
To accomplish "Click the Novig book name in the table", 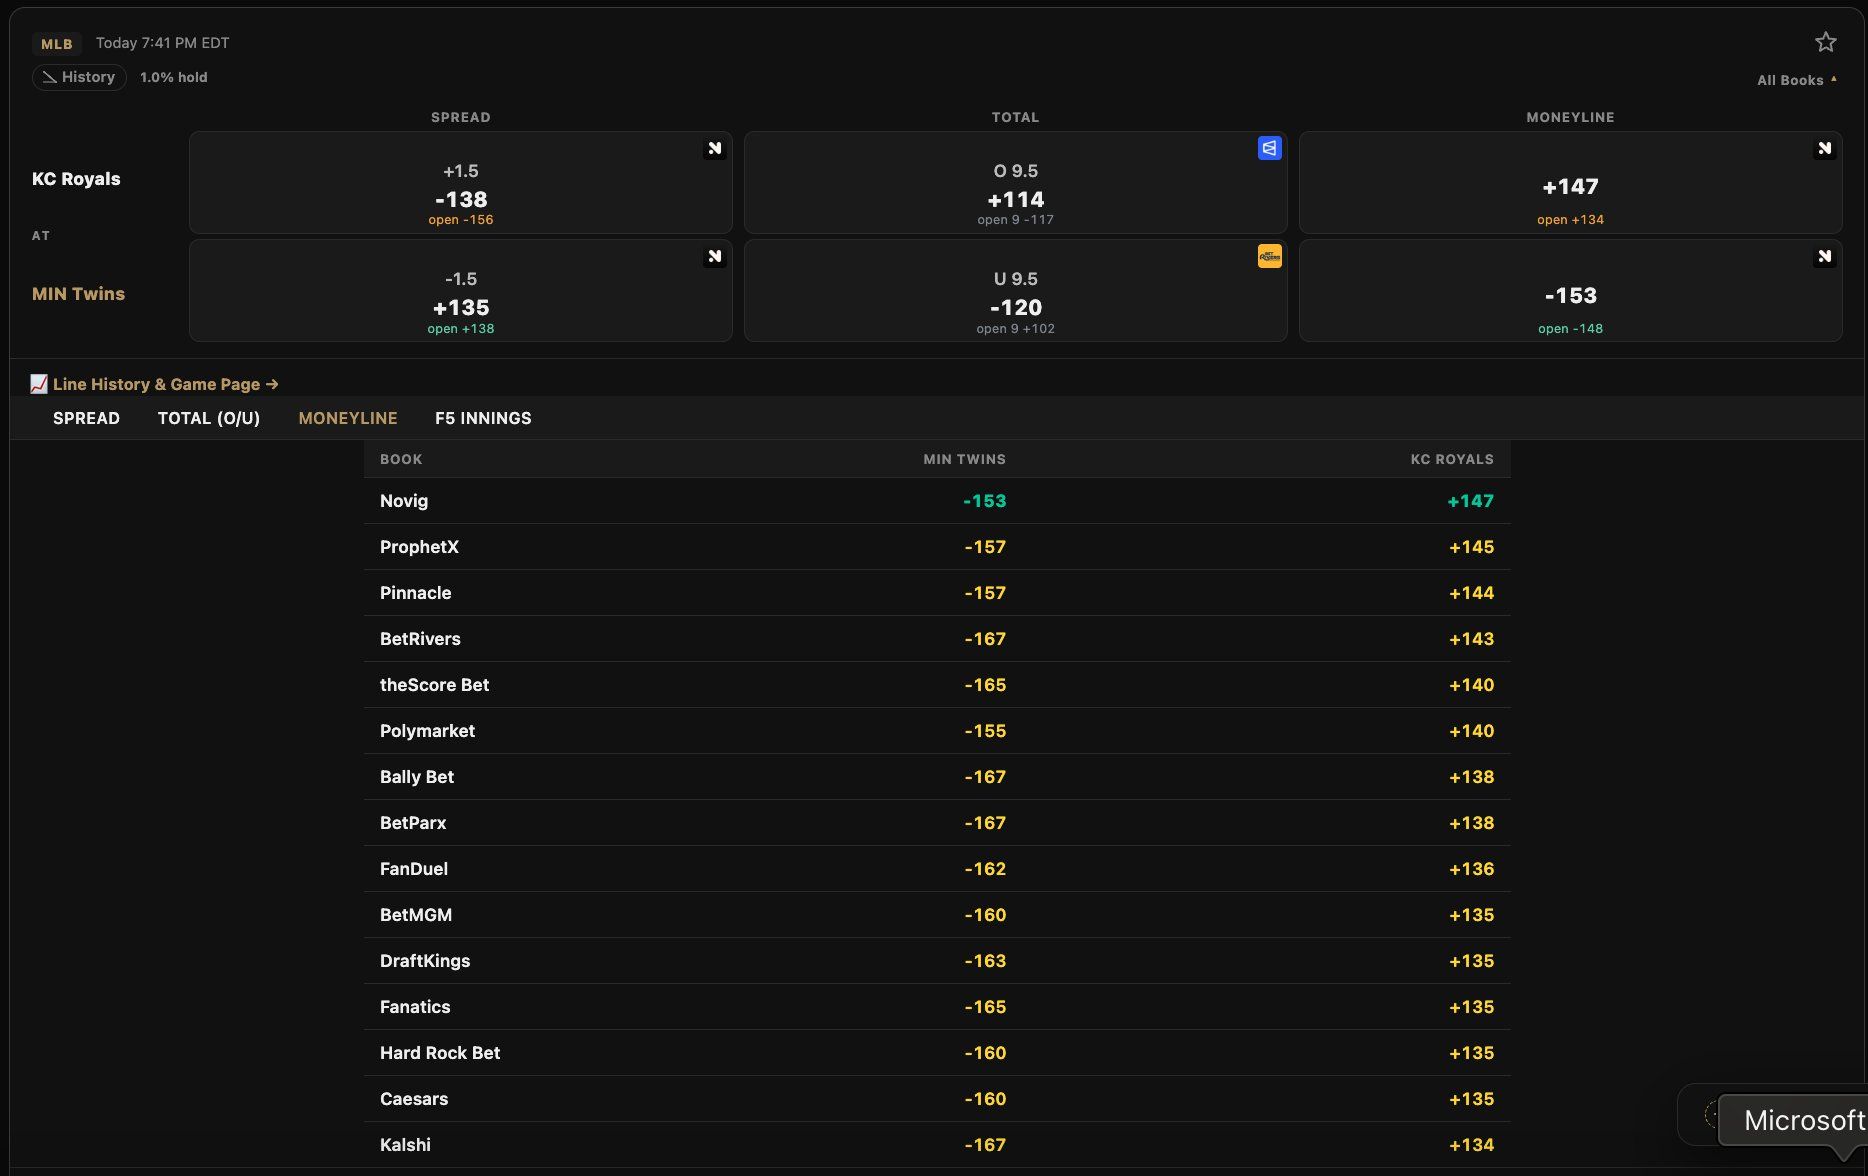I will click(404, 501).
